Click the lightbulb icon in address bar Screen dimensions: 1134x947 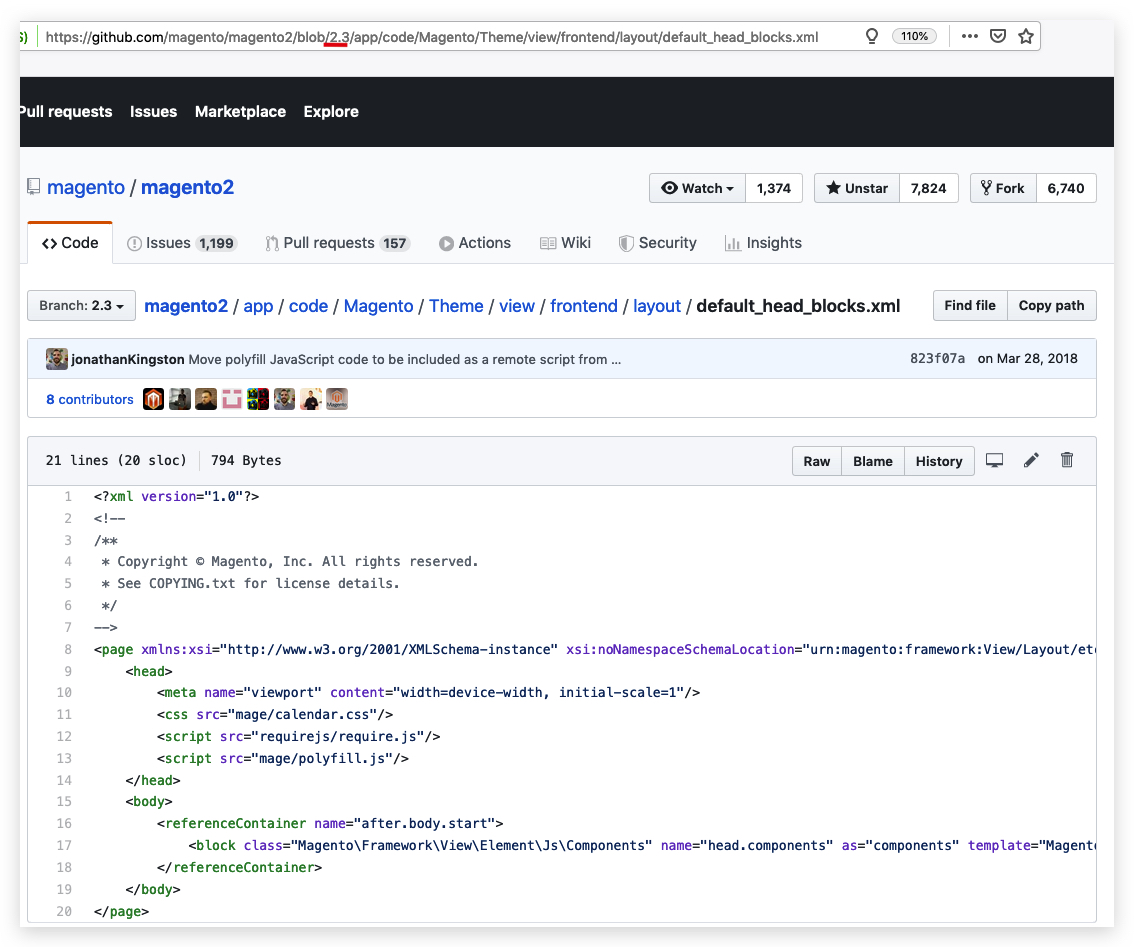[x=871, y=36]
